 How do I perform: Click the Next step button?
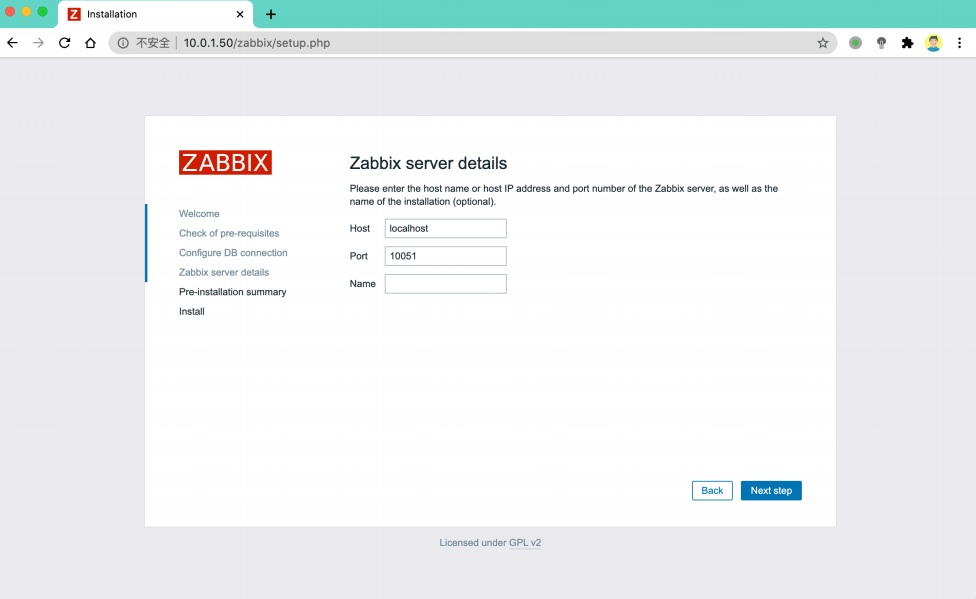pyautogui.click(x=771, y=490)
